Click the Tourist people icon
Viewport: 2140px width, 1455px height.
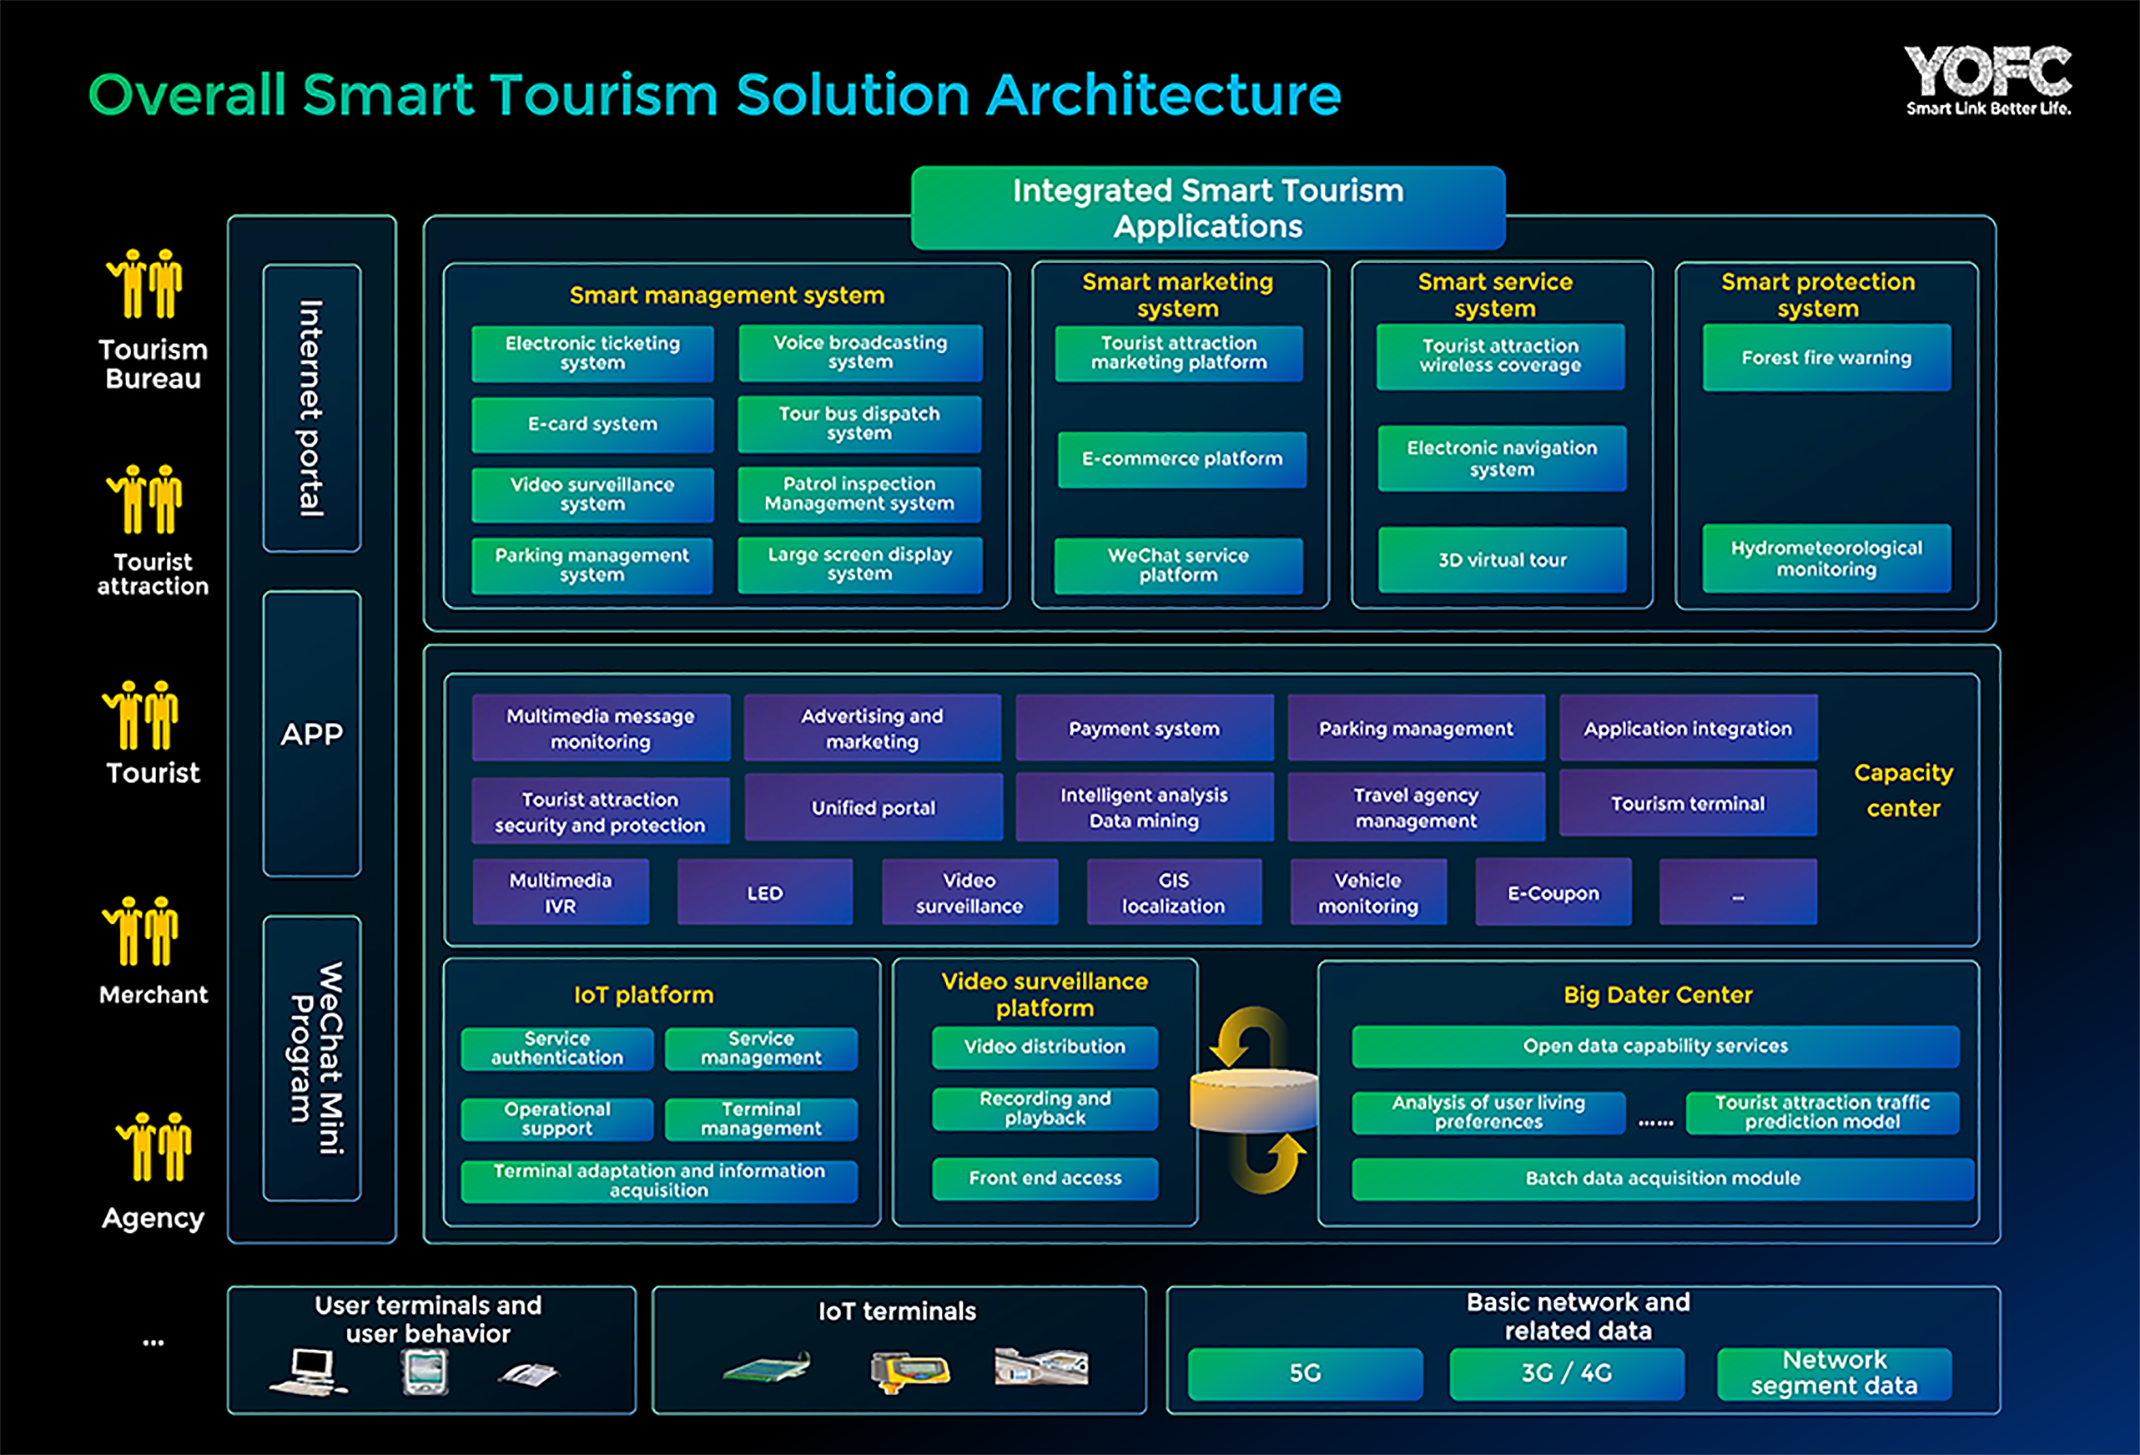pos(142,715)
